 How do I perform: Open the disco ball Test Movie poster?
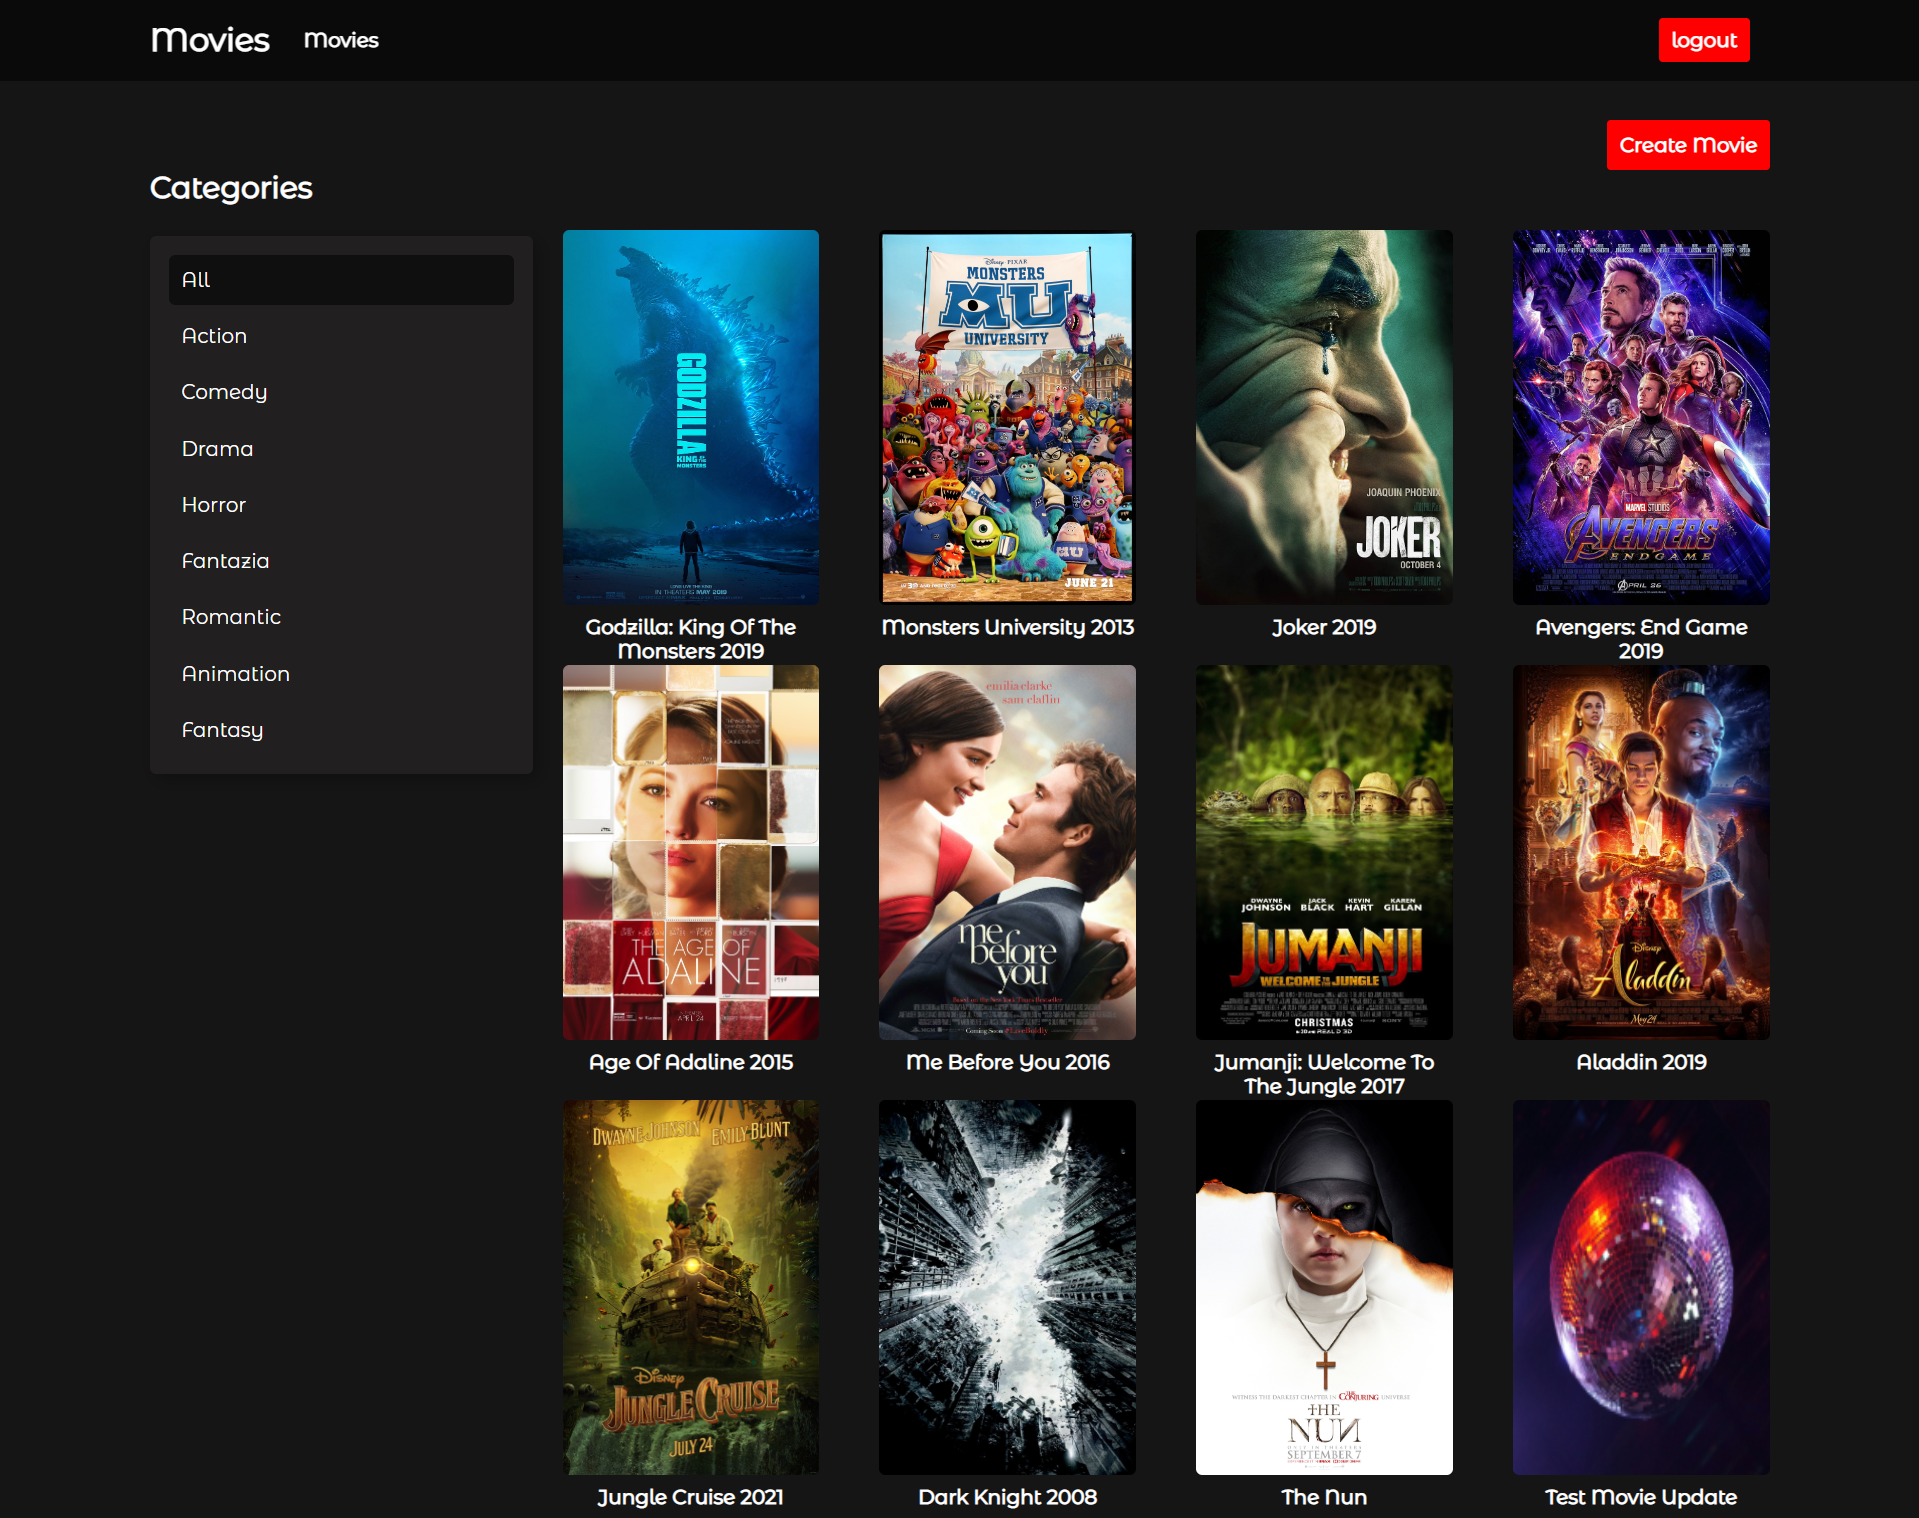pos(1641,1287)
